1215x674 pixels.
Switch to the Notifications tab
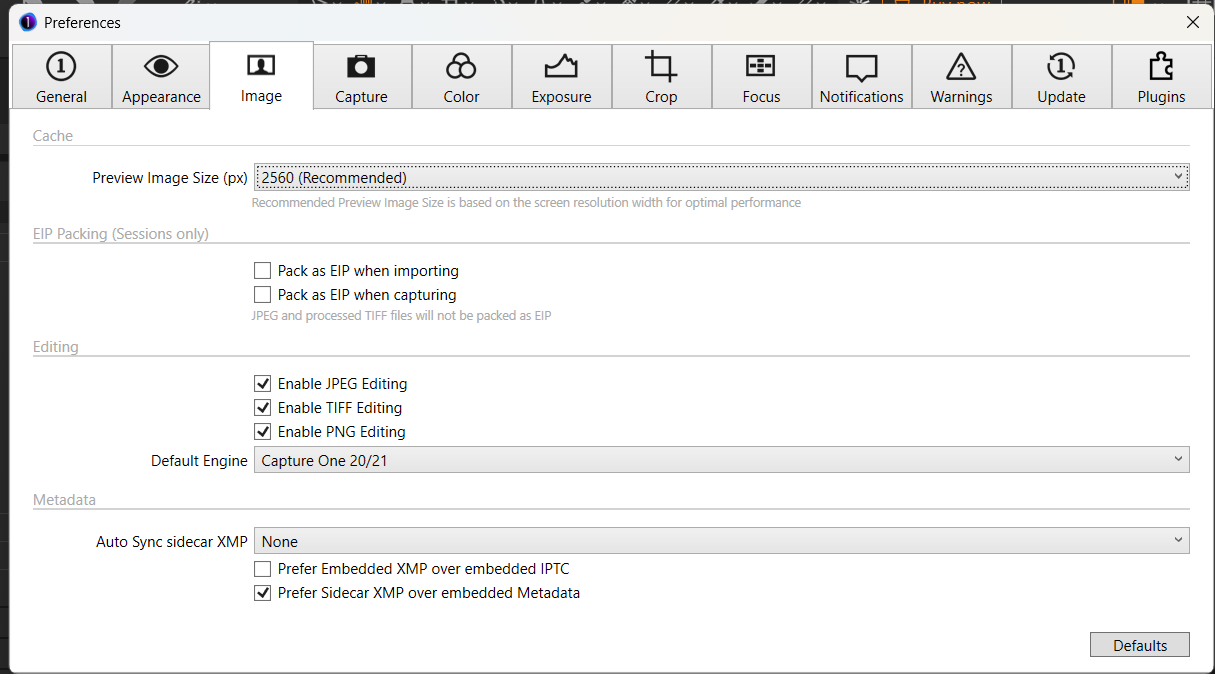click(x=861, y=77)
